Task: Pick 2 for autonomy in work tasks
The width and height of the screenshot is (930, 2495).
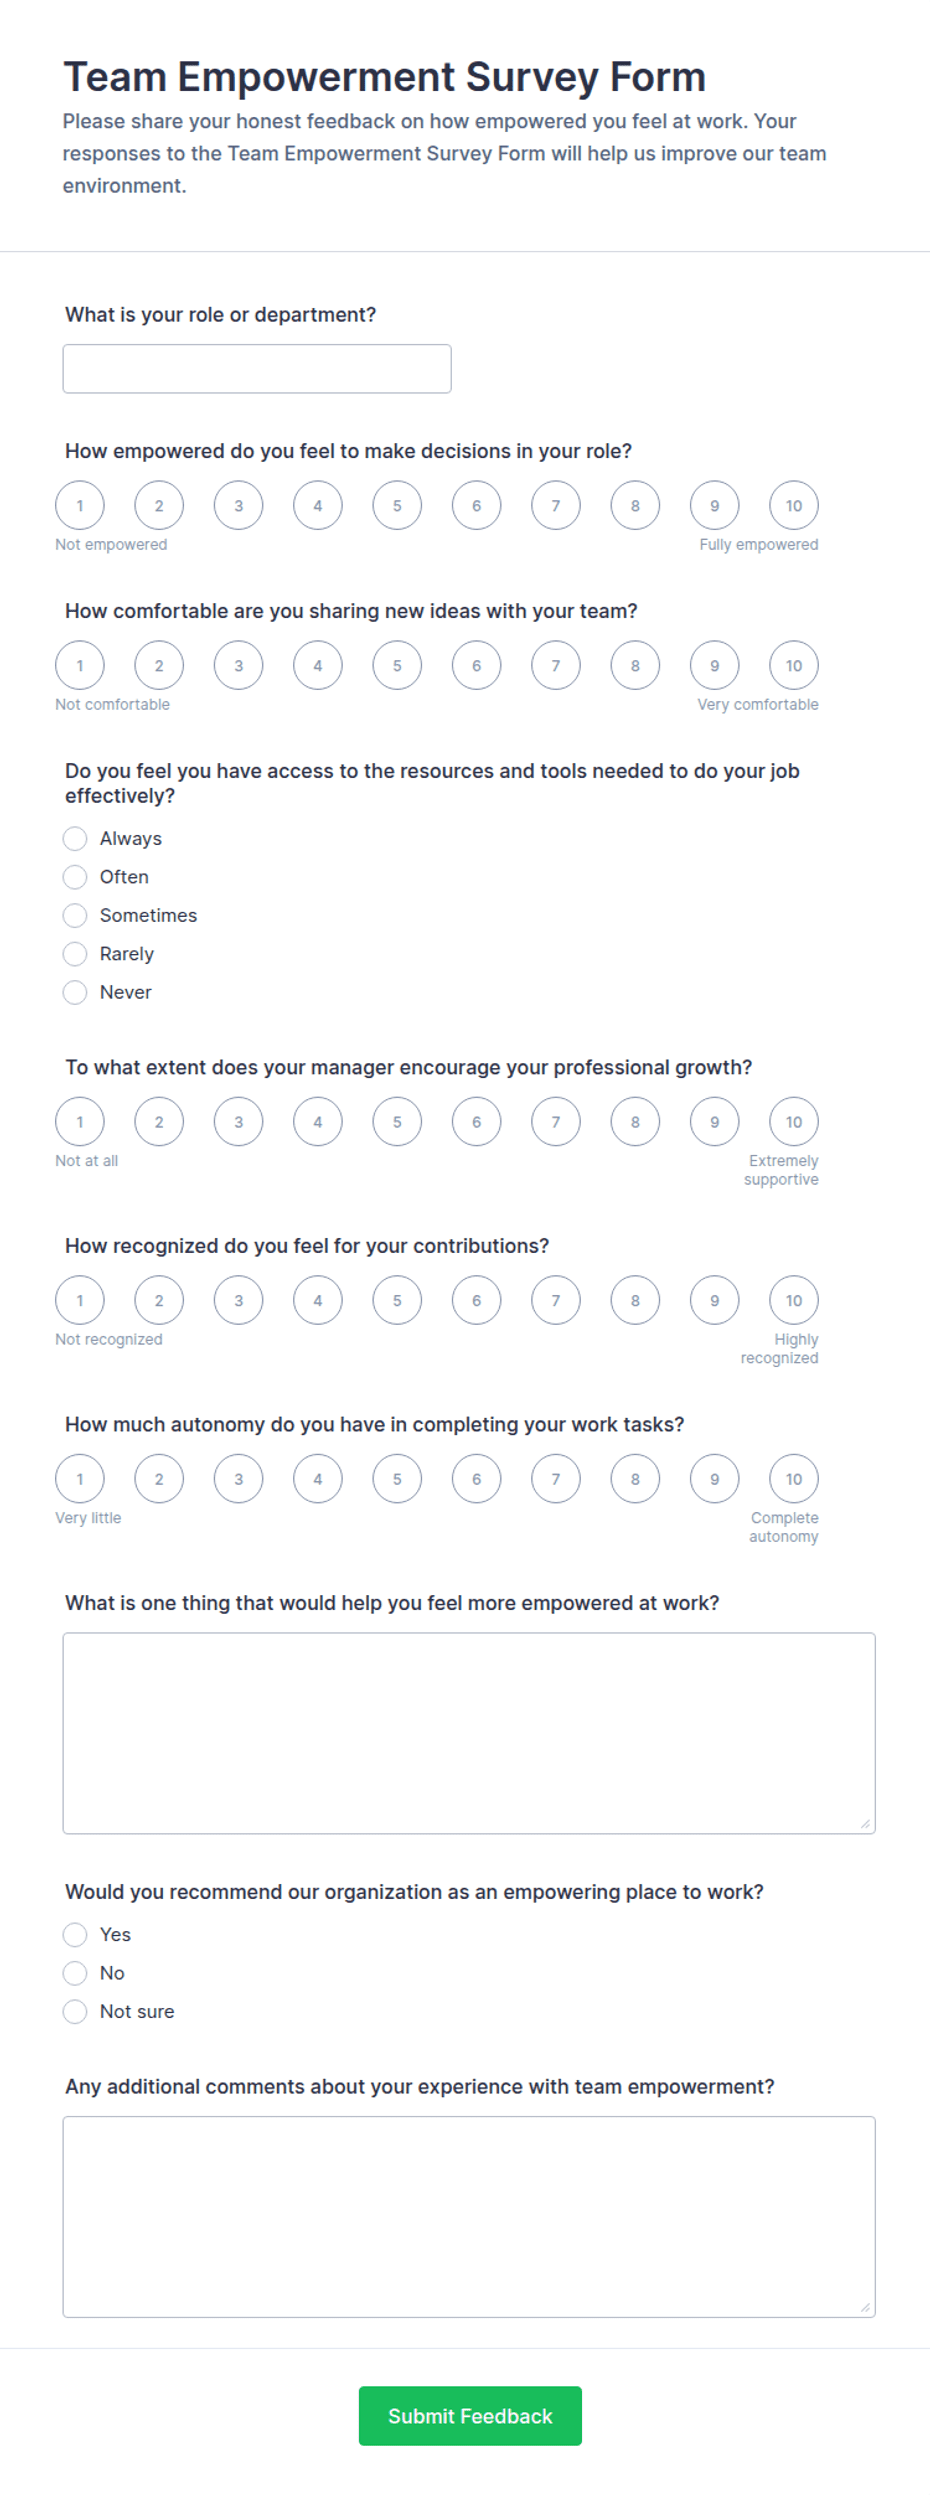Action: click(x=159, y=1479)
